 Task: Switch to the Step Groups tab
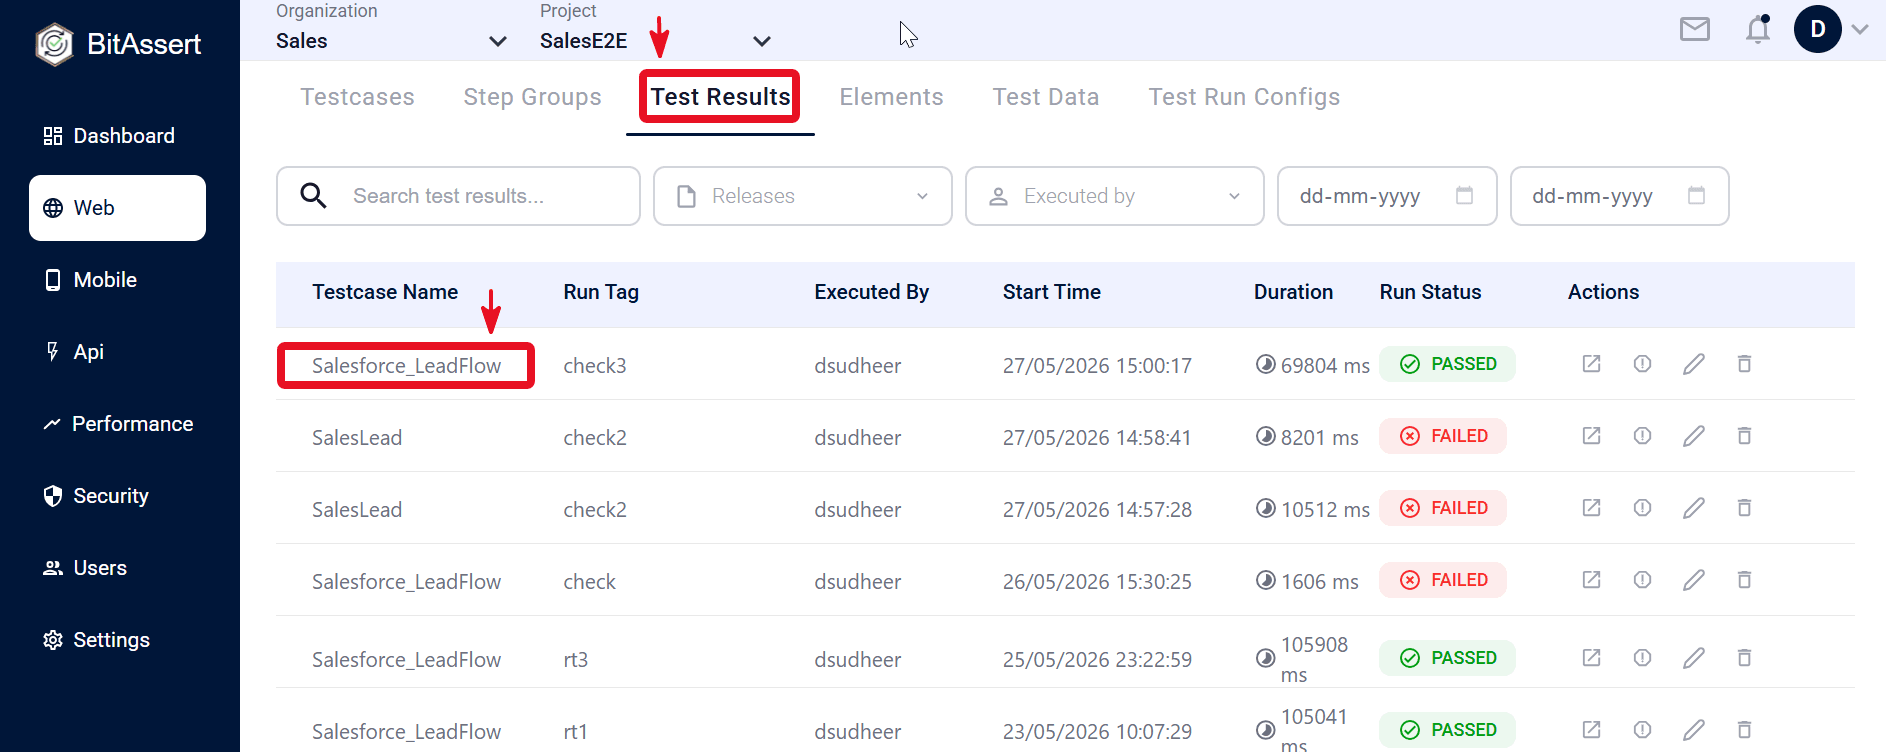[532, 97]
